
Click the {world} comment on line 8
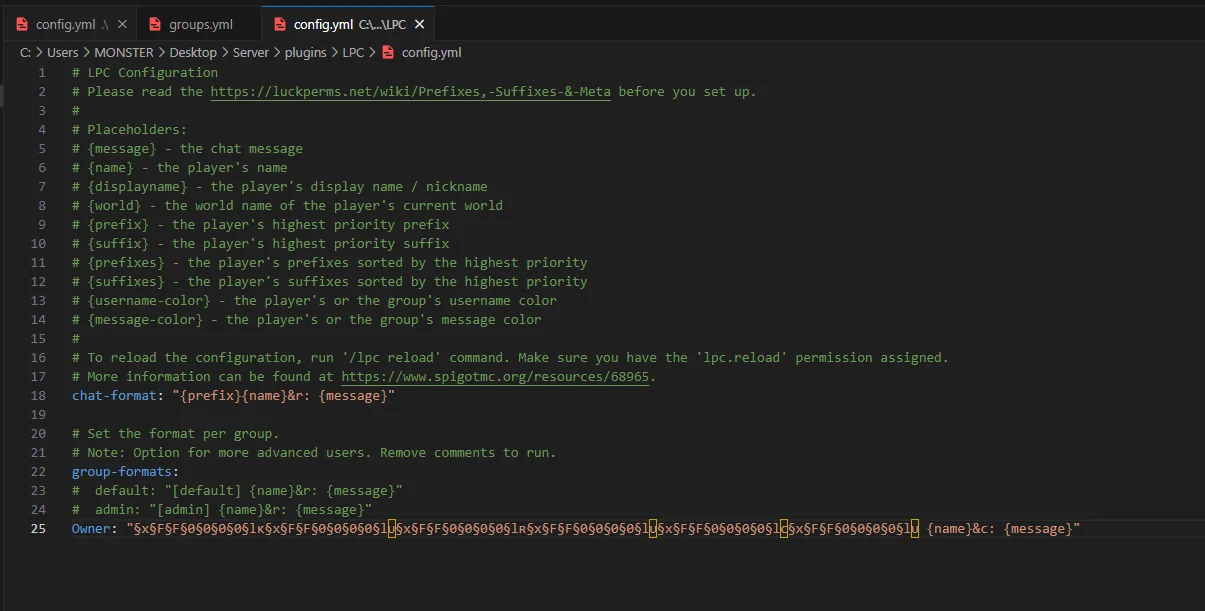287,205
